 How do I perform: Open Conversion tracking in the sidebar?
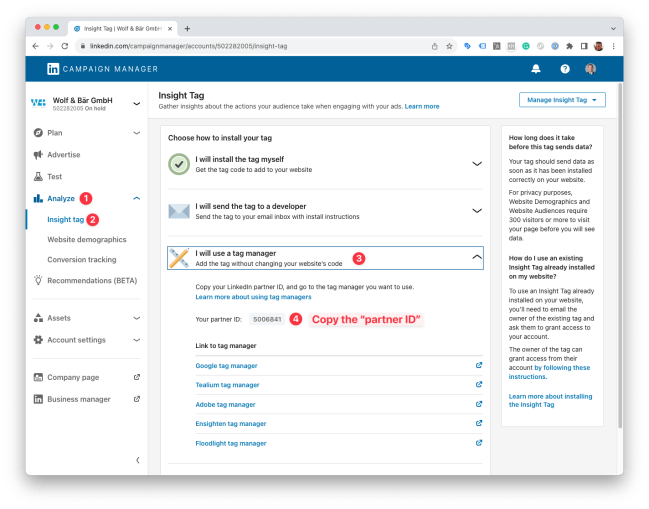[x=82, y=259]
